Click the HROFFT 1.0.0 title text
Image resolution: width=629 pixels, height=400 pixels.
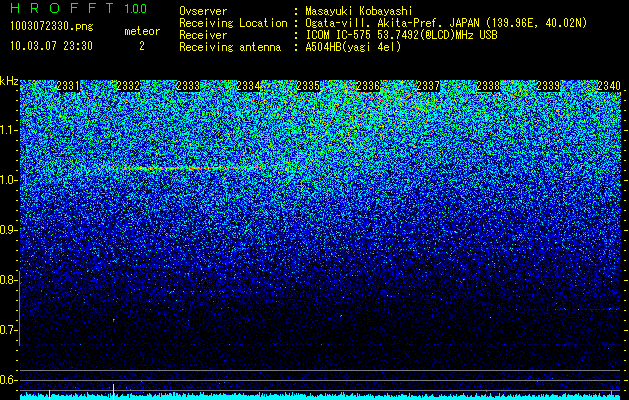tap(78, 8)
